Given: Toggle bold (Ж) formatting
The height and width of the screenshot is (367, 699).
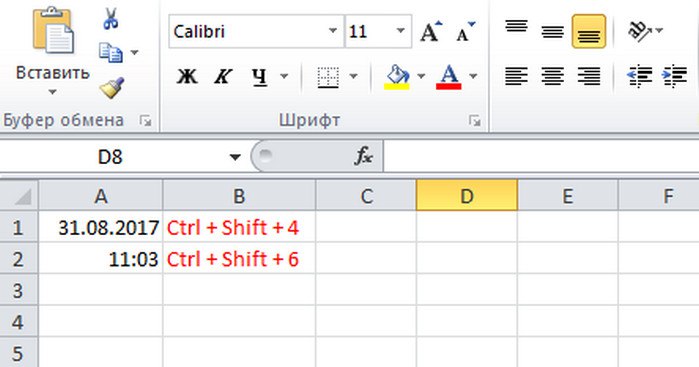Looking at the screenshot, I should (x=186, y=76).
